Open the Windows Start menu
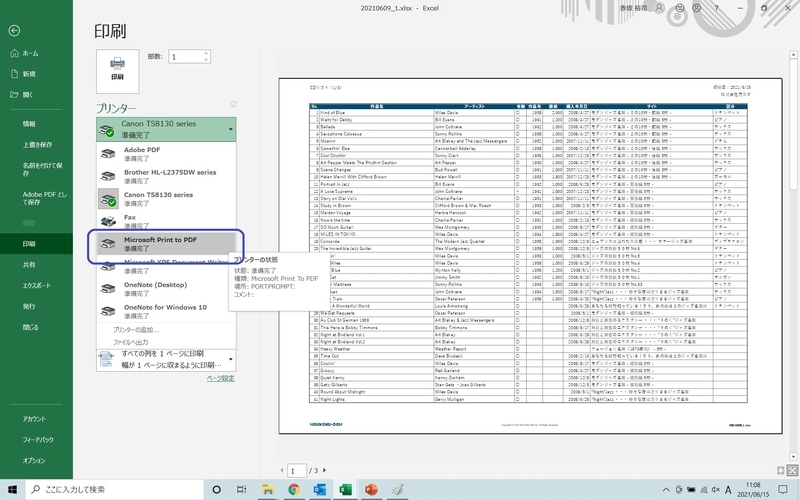 12,489
